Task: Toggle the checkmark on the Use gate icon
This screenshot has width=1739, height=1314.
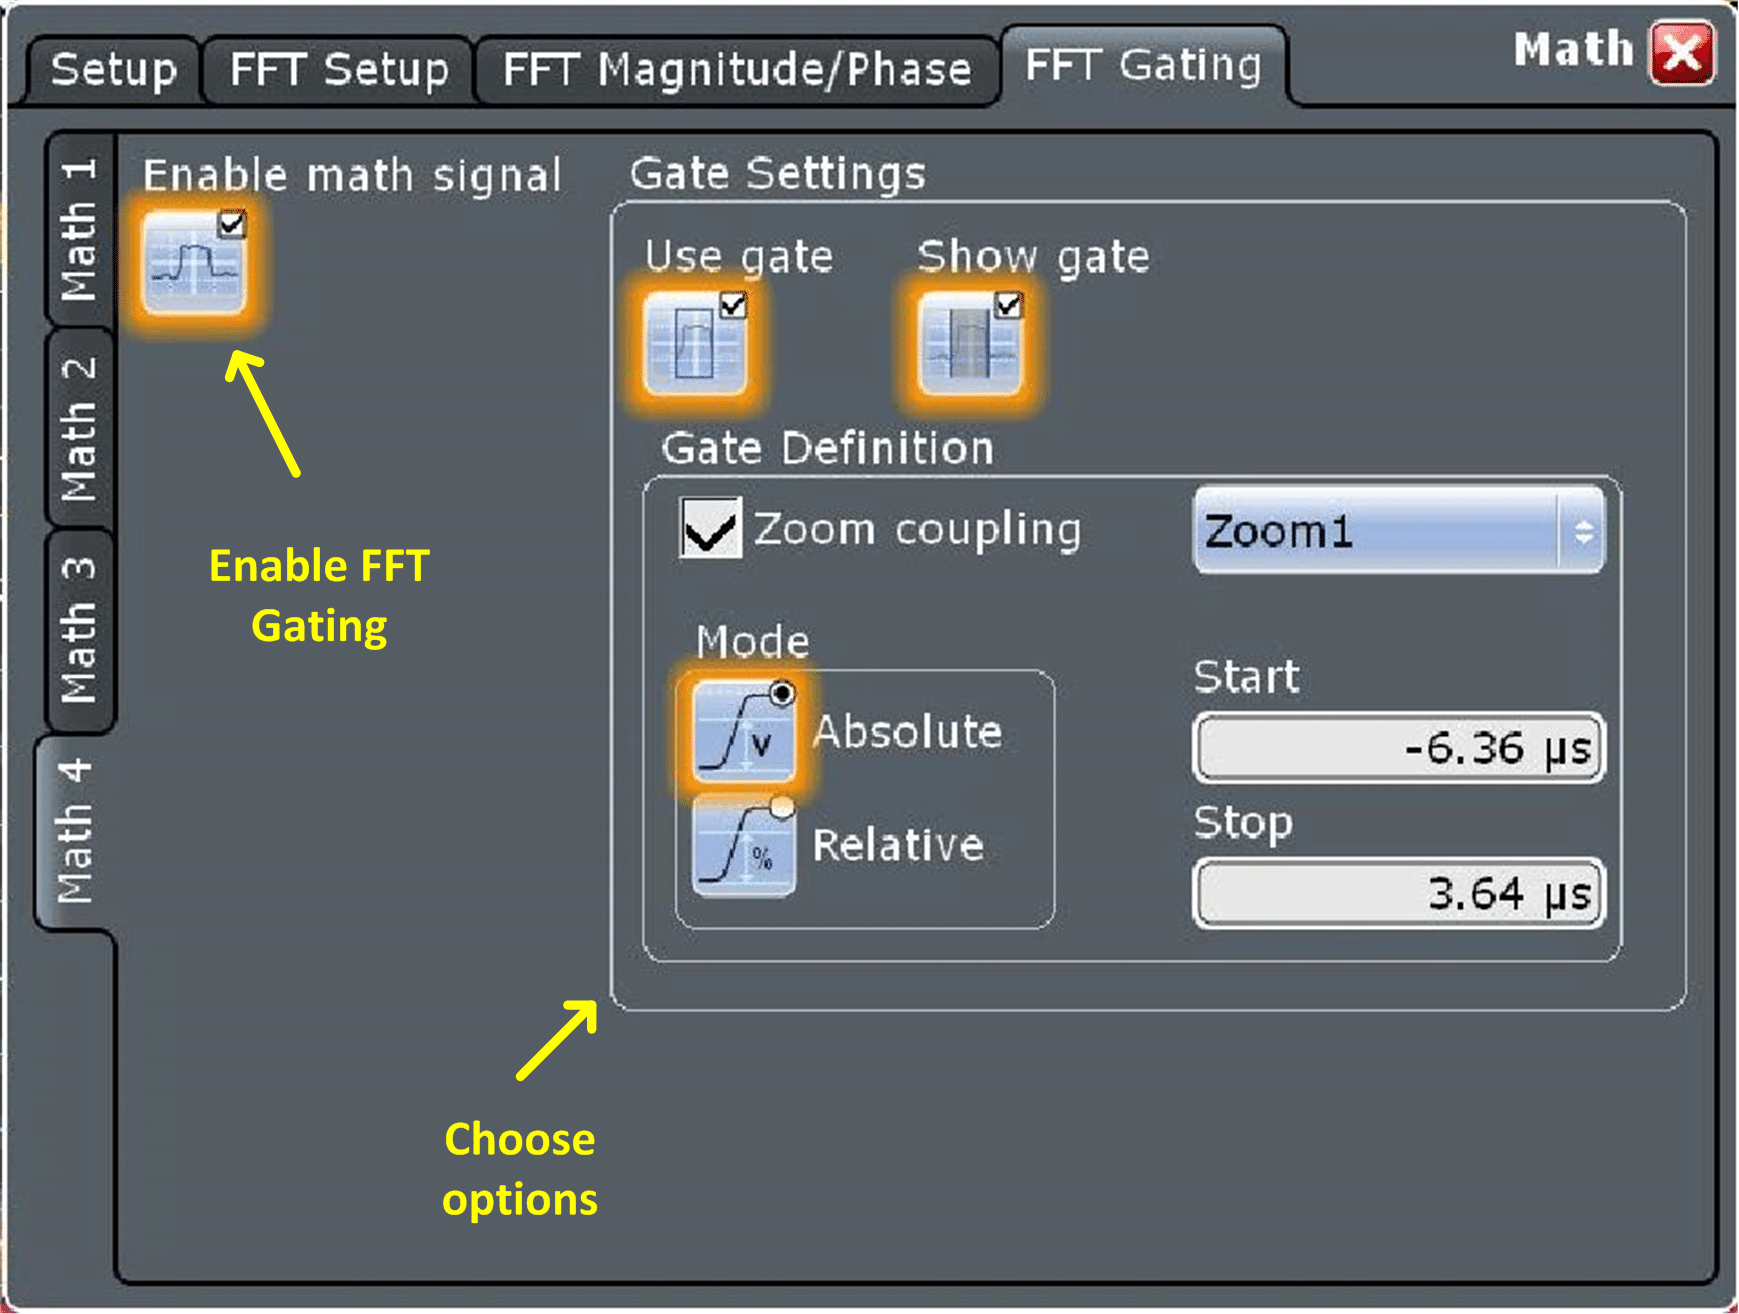Action: click(733, 305)
